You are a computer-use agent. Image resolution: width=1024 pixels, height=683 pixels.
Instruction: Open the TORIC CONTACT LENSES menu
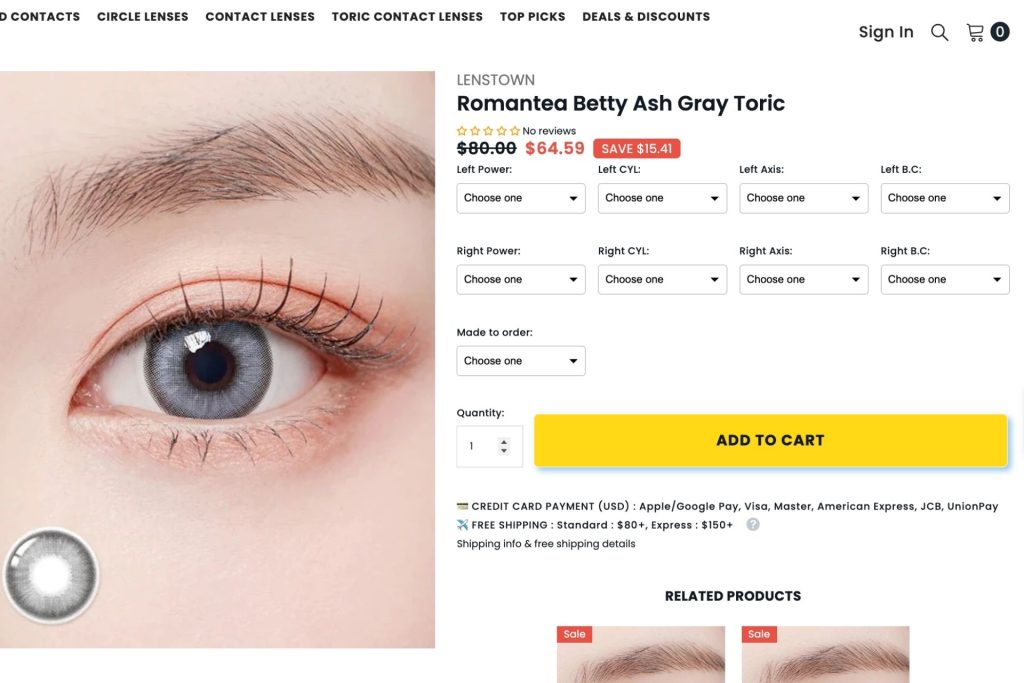pyautogui.click(x=406, y=16)
